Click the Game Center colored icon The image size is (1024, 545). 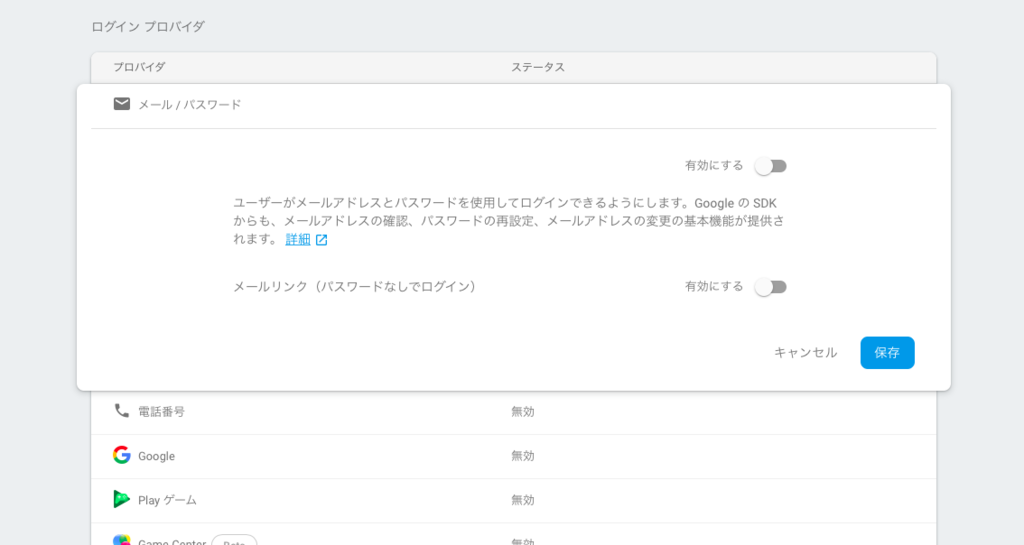121,540
